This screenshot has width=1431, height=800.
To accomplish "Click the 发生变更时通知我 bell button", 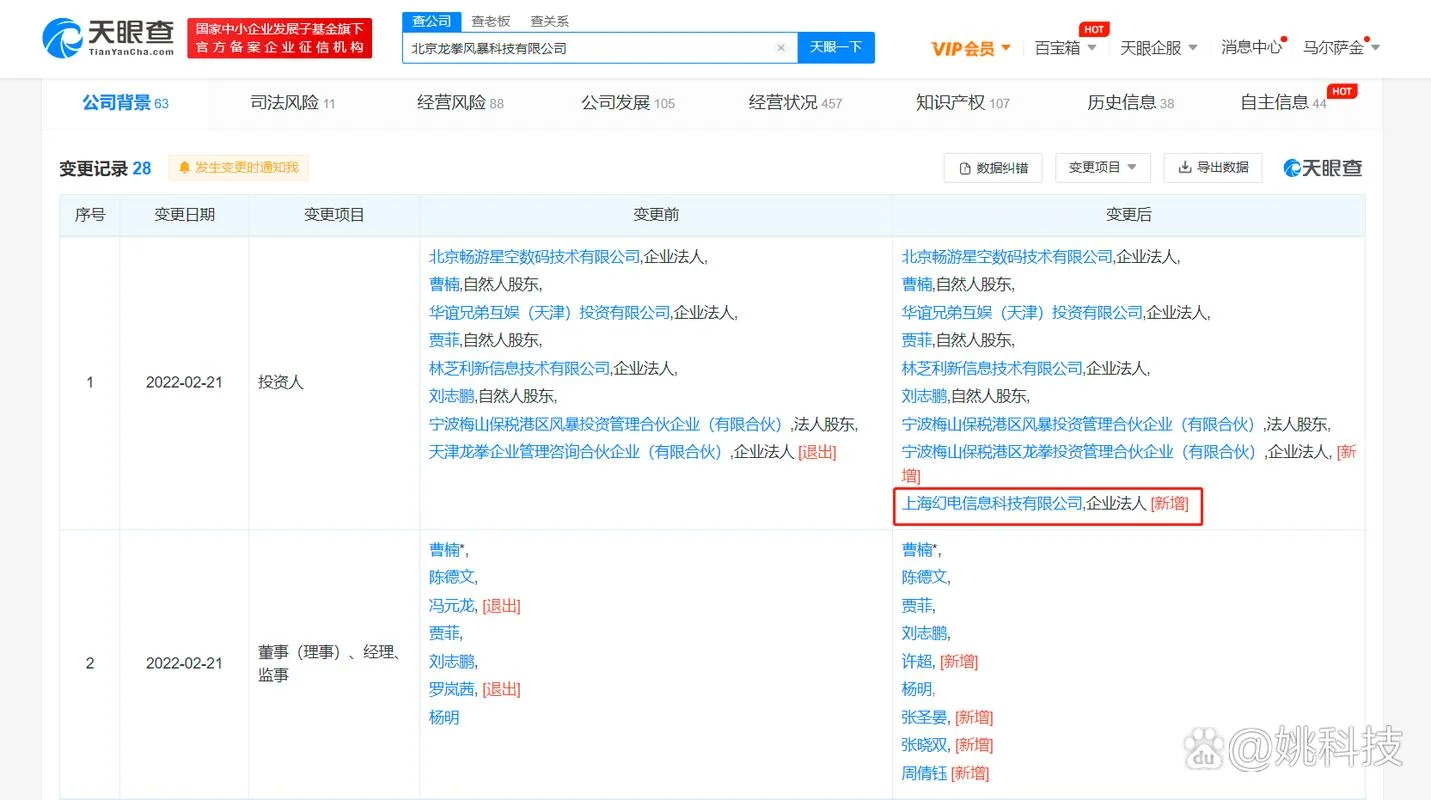I will [238, 167].
